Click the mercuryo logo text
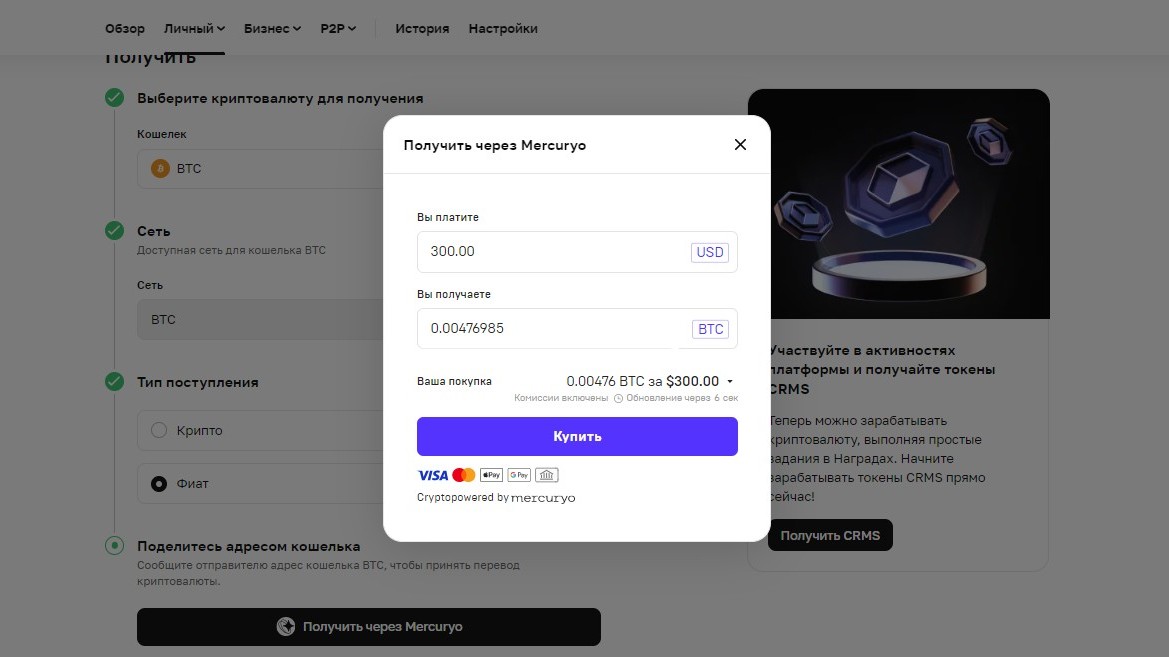This screenshot has width=1169, height=657. tap(543, 498)
